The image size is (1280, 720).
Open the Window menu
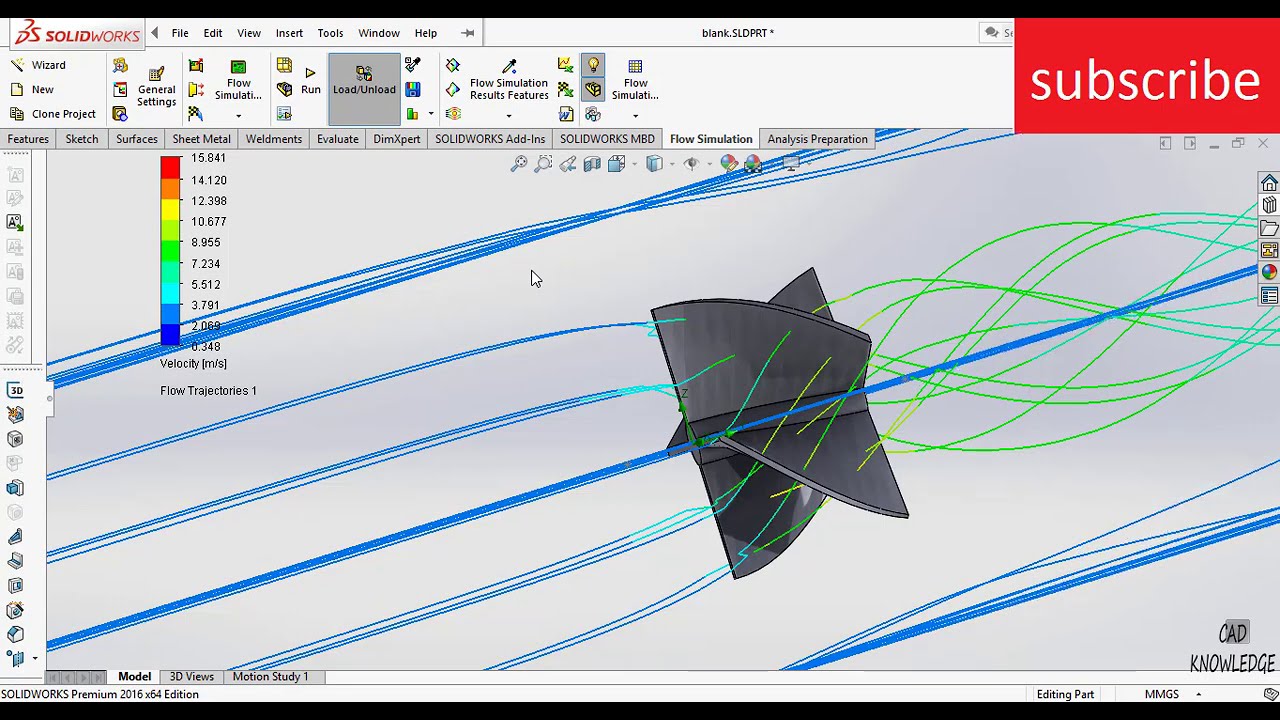[379, 33]
